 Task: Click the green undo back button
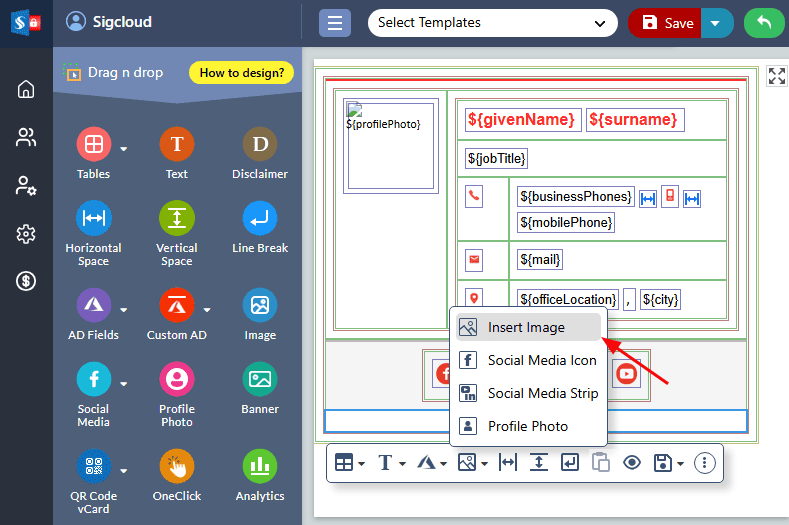[764, 23]
